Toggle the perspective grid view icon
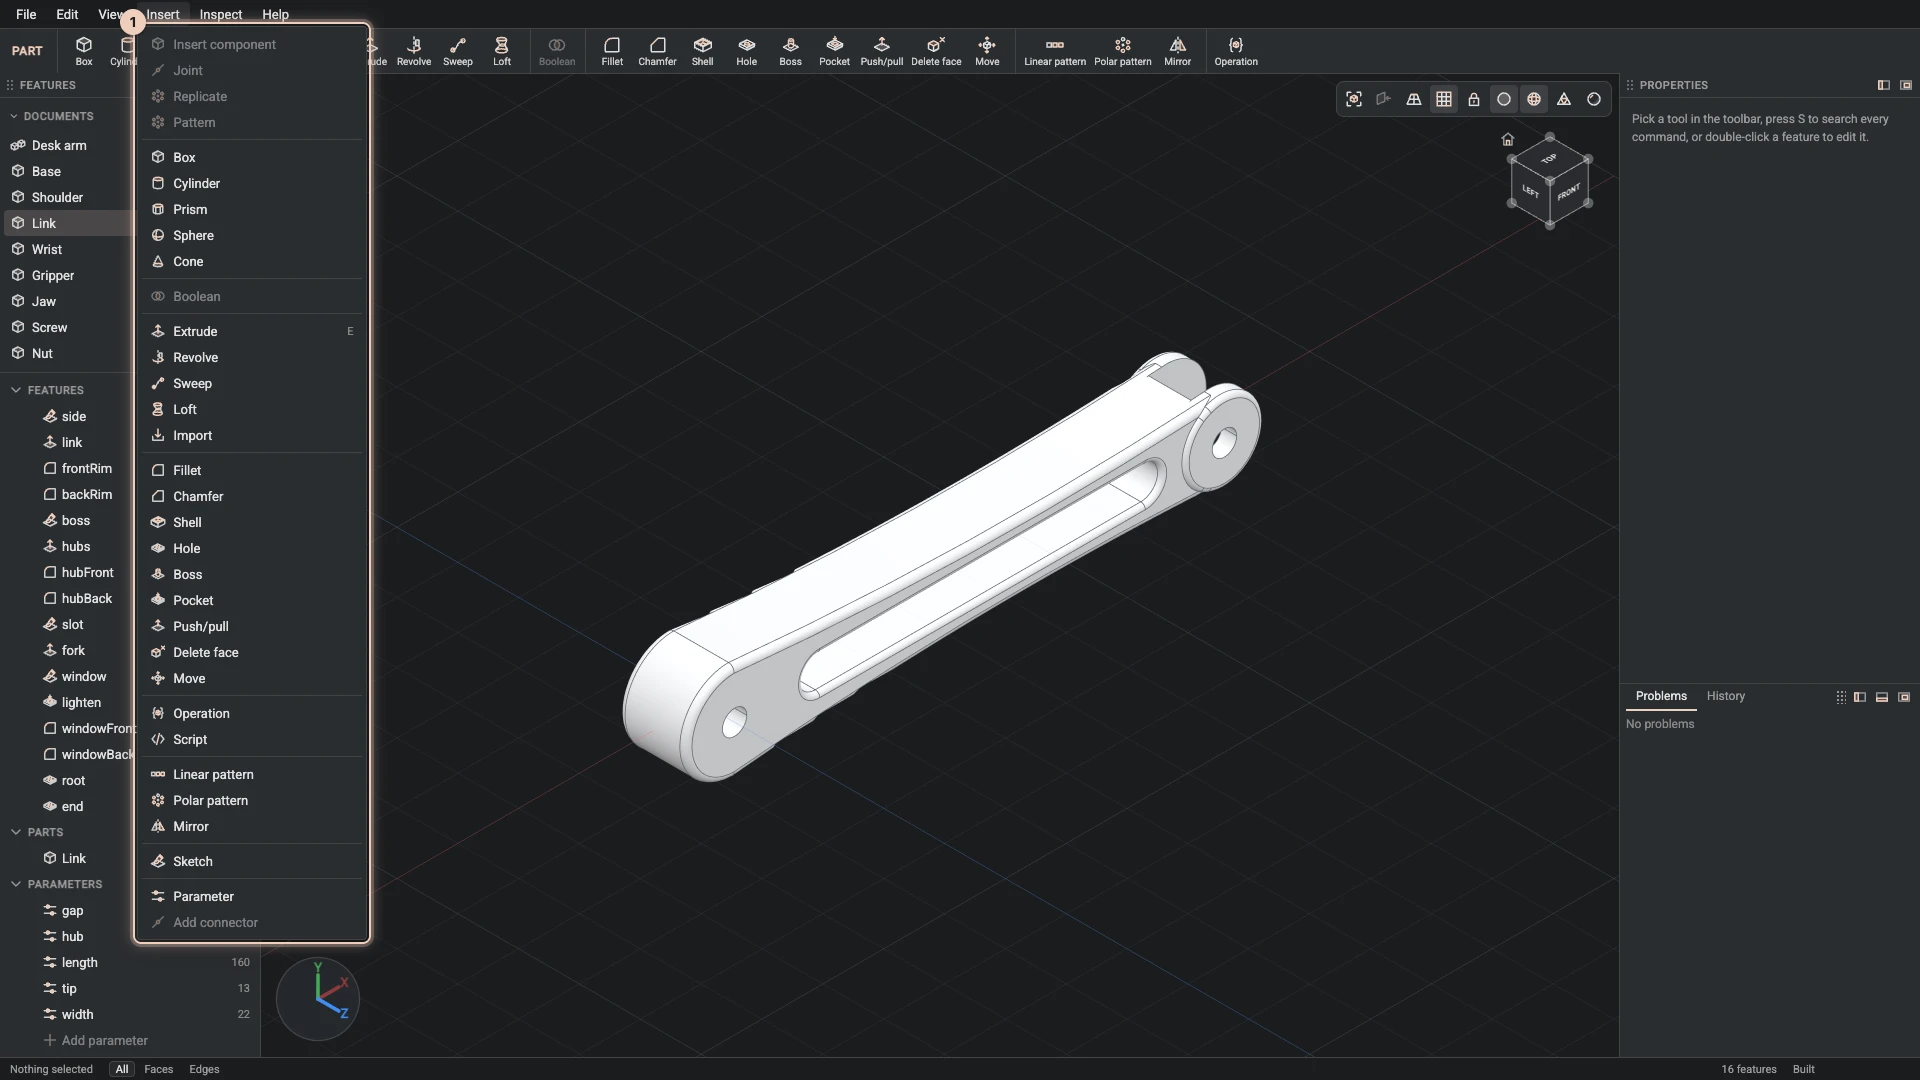The image size is (1920, 1080). pyautogui.click(x=1414, y=99)
